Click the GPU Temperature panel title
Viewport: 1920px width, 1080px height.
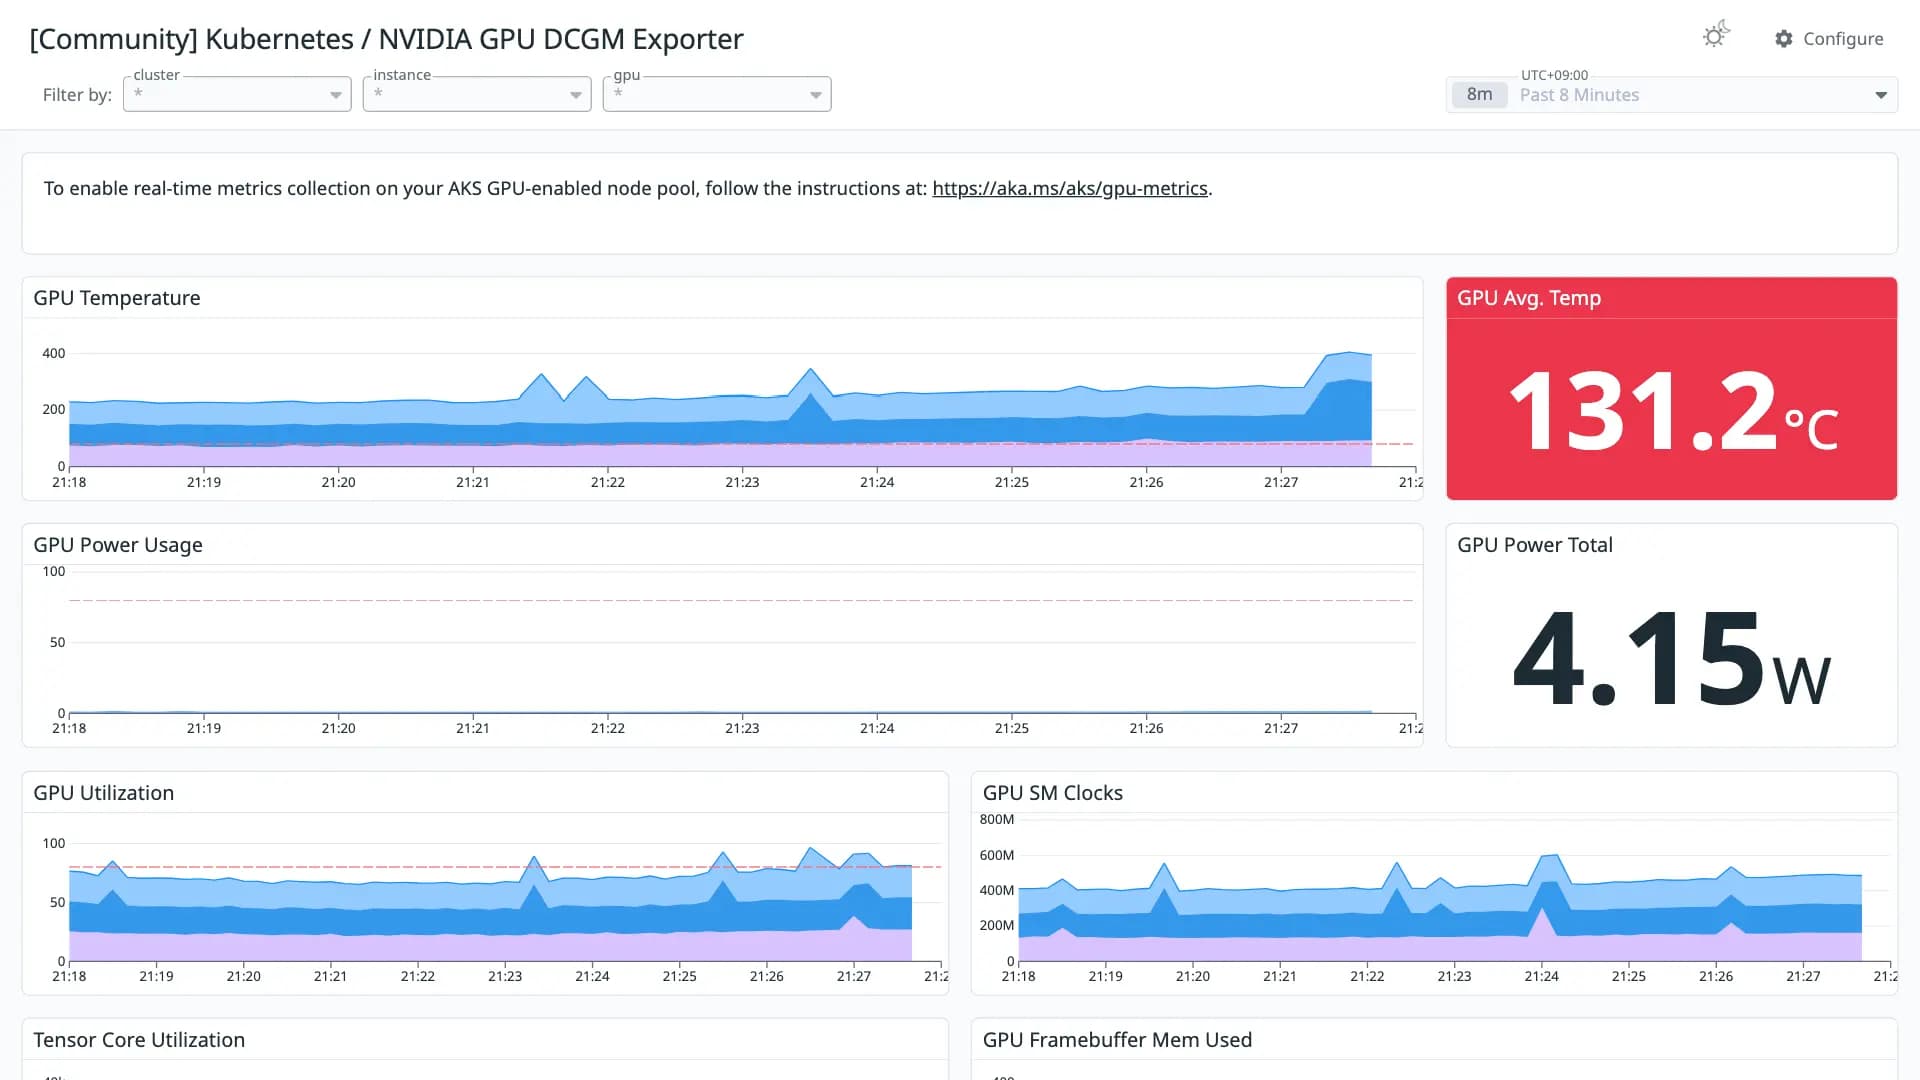click(x=117, y=298)
